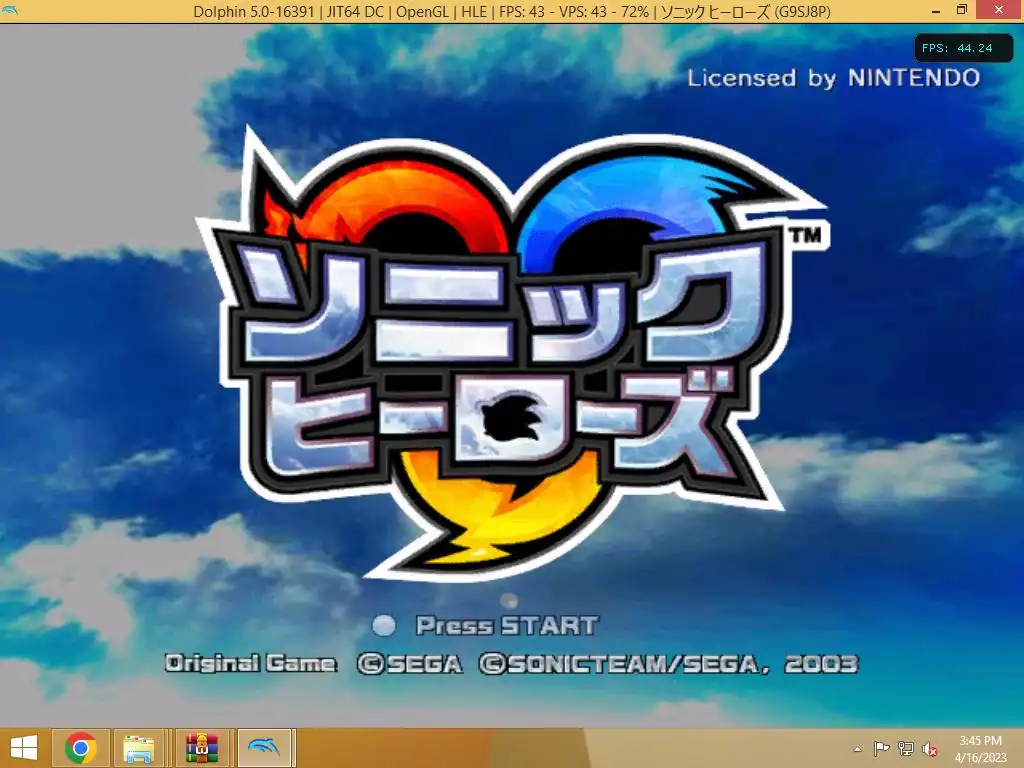Click the Press START prompt
This screenshot has width=1024, height=768.
(507, 626)
